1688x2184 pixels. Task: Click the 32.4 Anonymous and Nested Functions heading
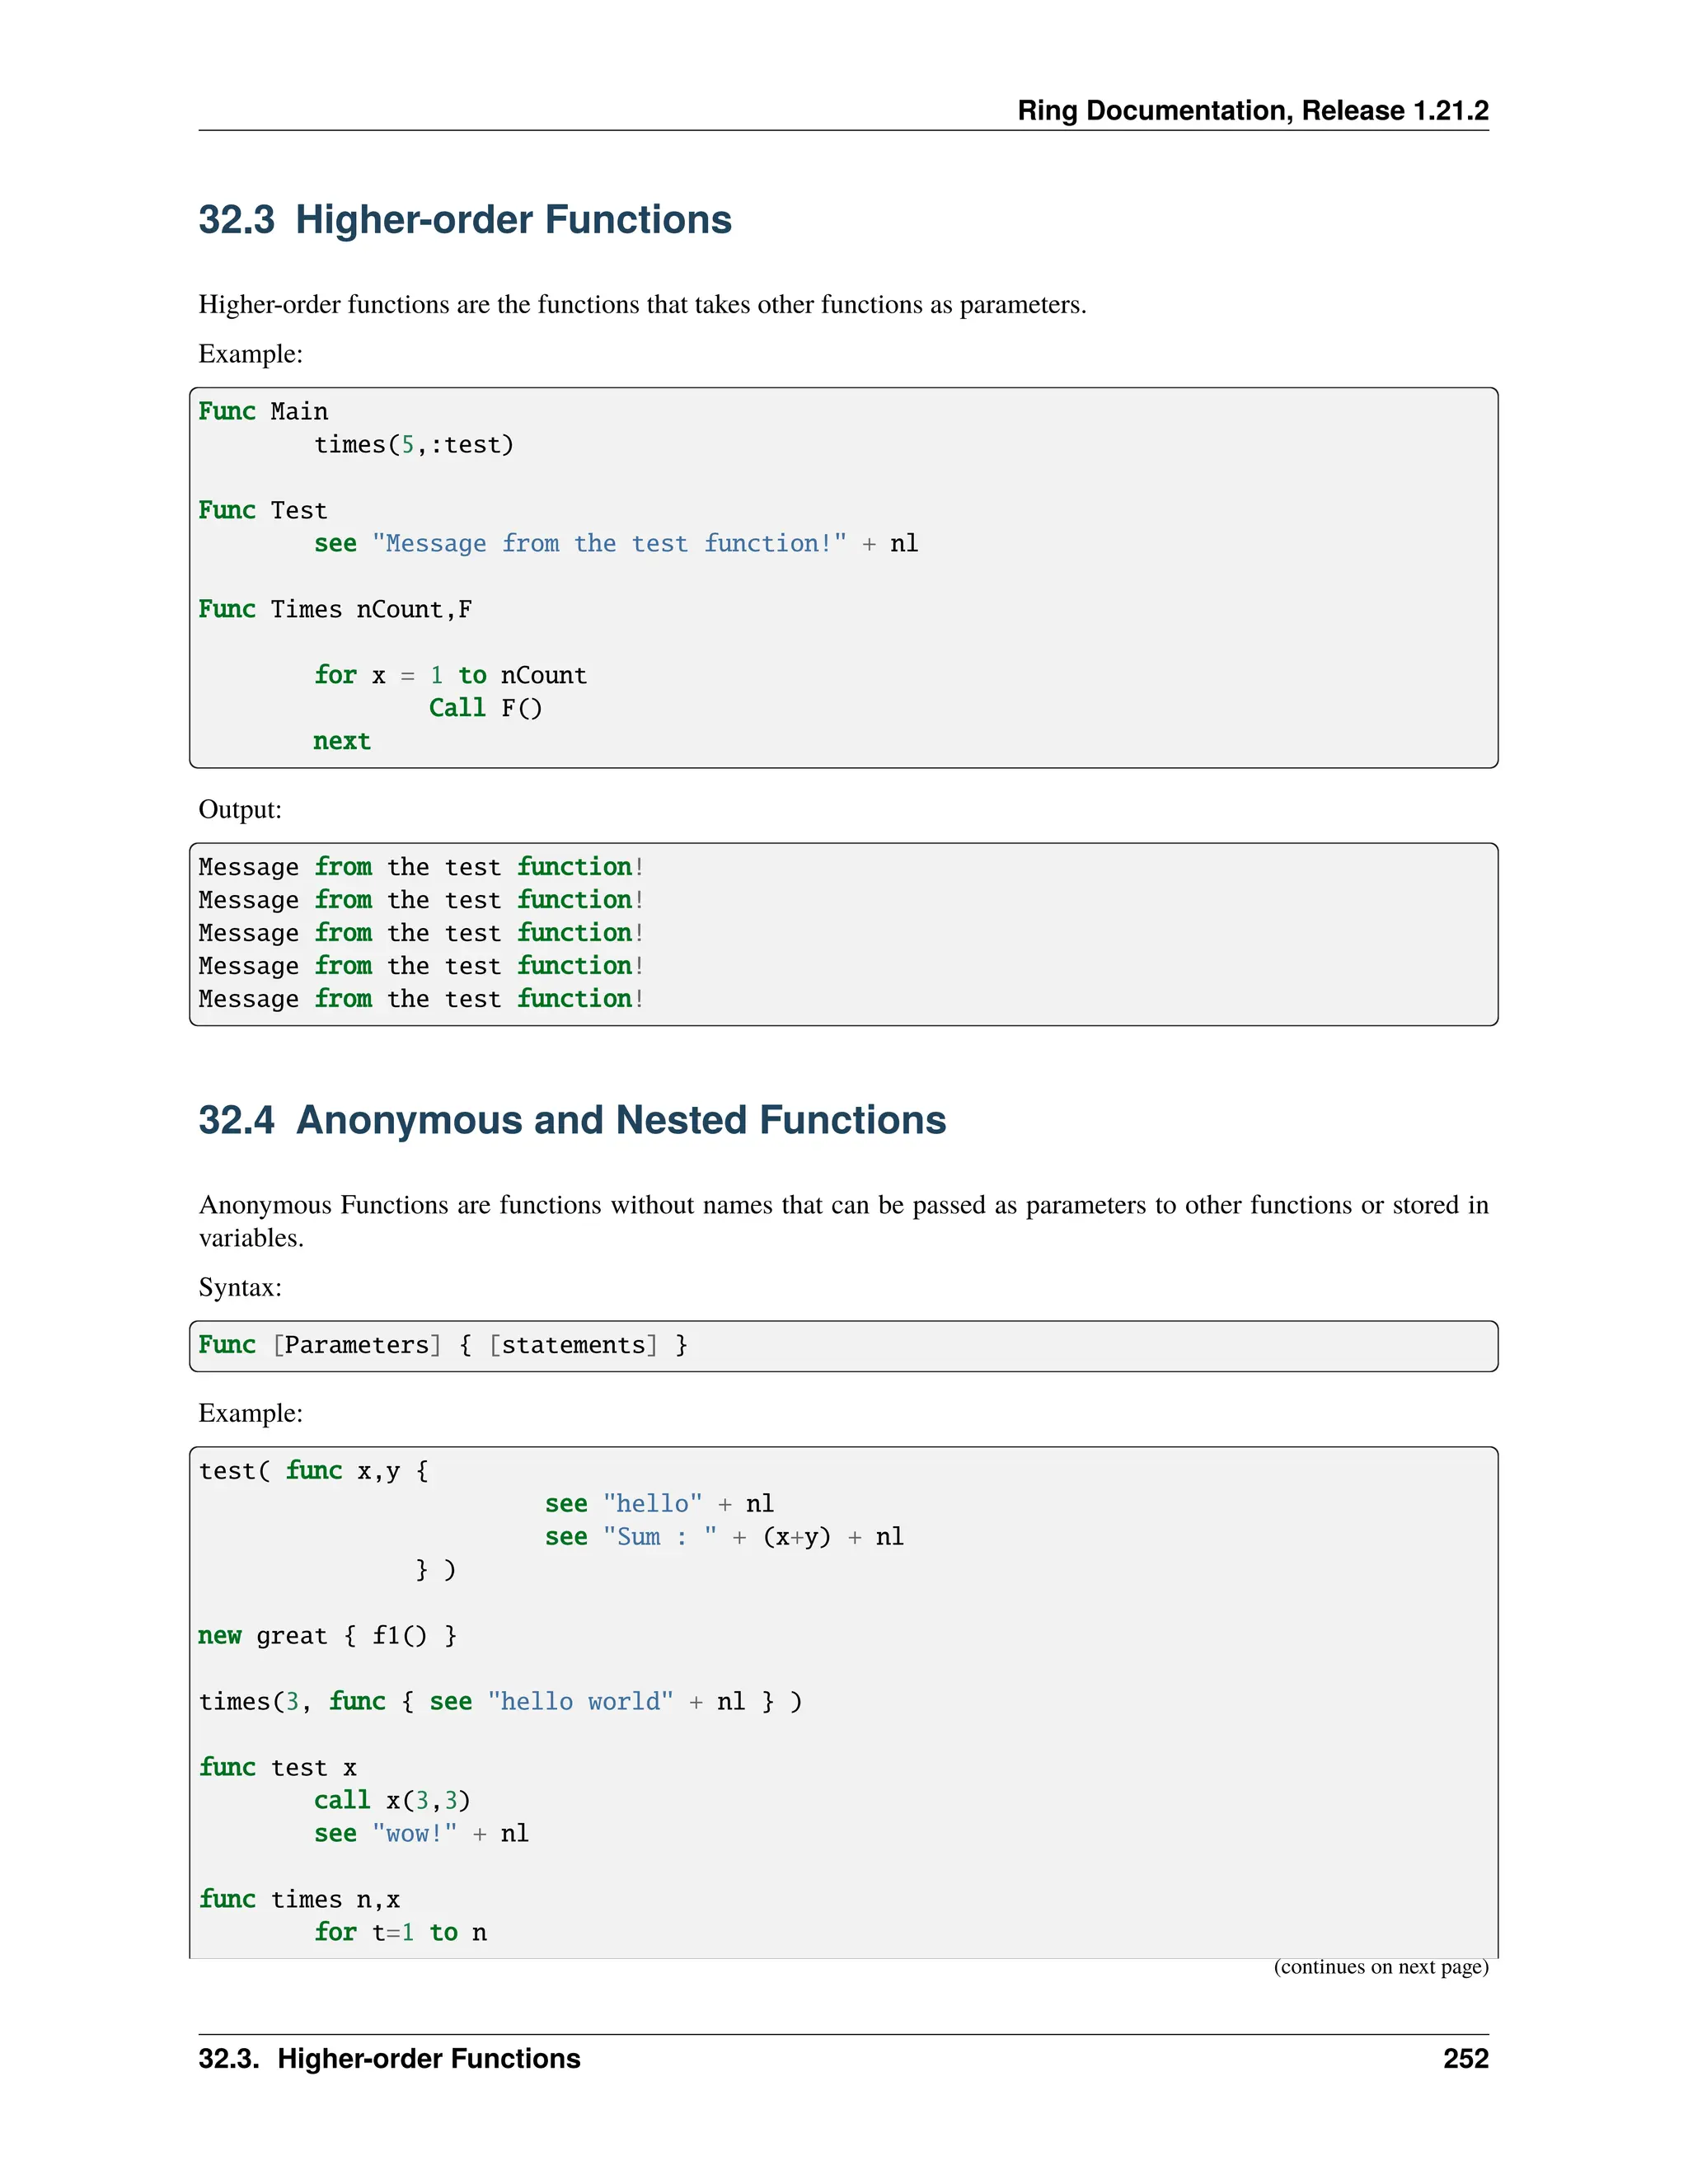tap(572, 1120)
